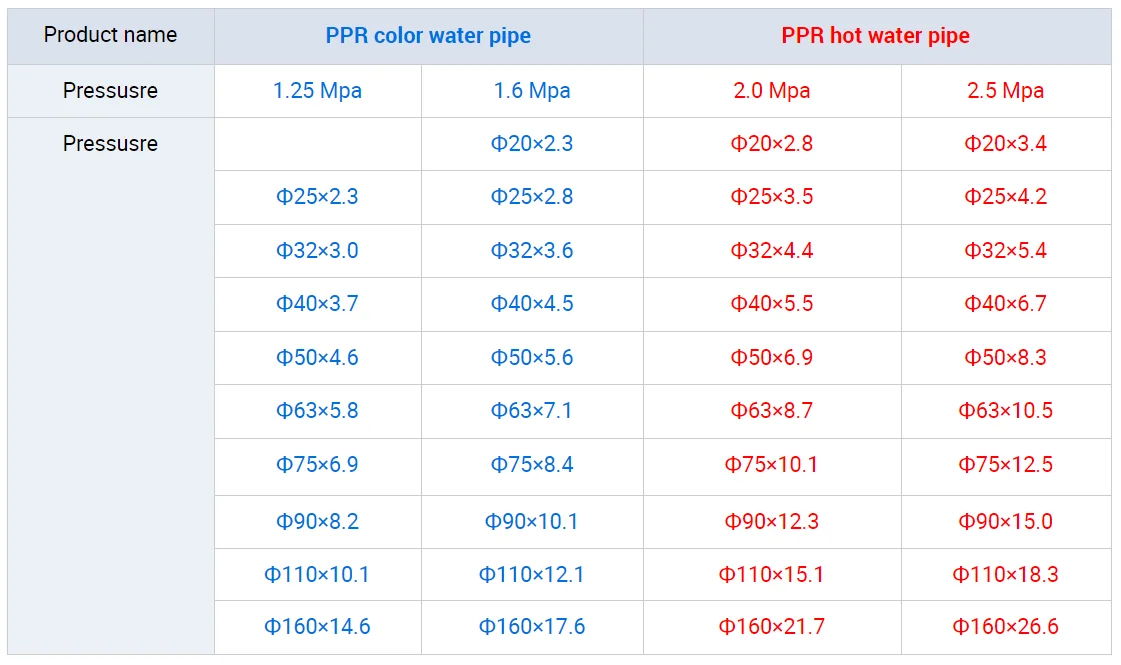Click the 1.25 Mpa pressure cell

pos(317,91)
